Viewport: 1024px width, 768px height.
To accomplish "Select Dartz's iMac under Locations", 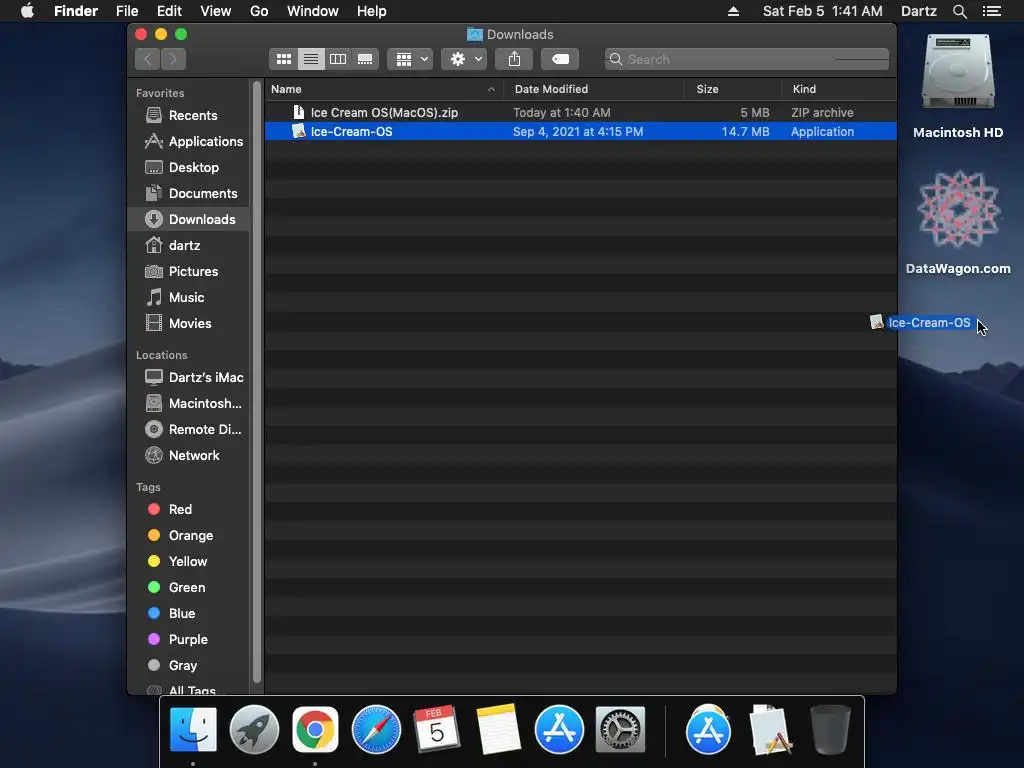I will (x=189, y=377).
